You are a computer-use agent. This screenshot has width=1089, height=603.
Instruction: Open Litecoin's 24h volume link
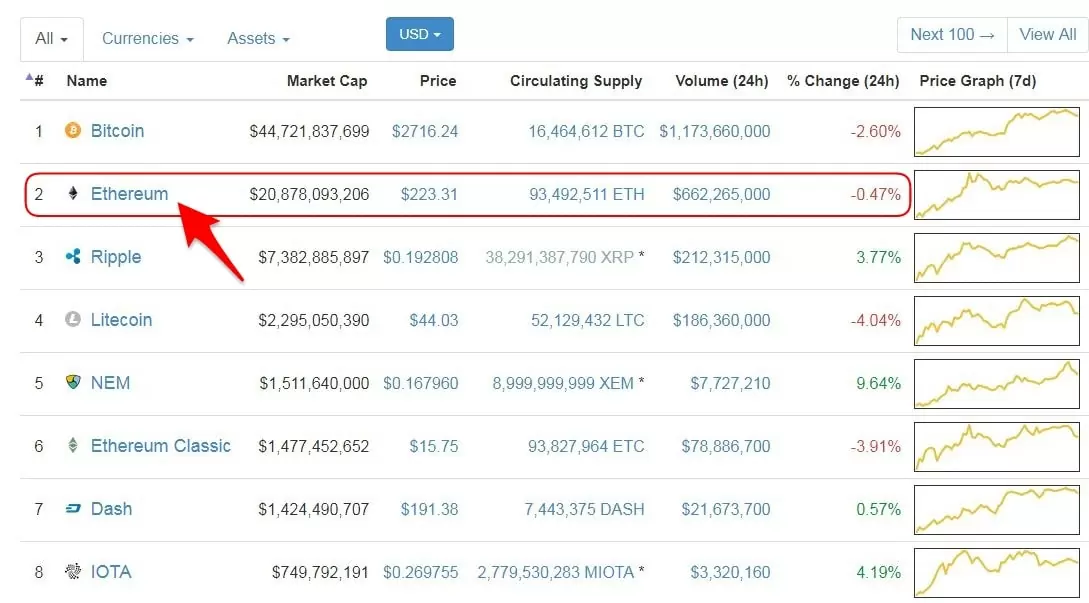(721, 320)
